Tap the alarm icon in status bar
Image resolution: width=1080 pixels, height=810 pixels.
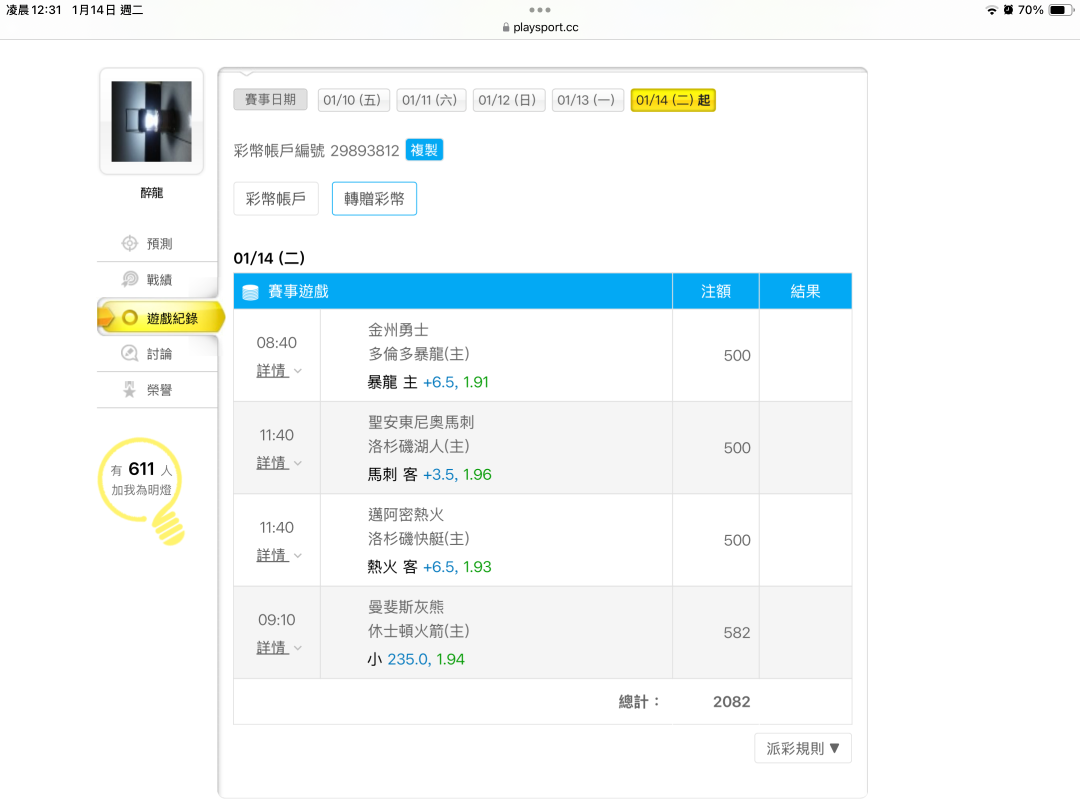1008,10
